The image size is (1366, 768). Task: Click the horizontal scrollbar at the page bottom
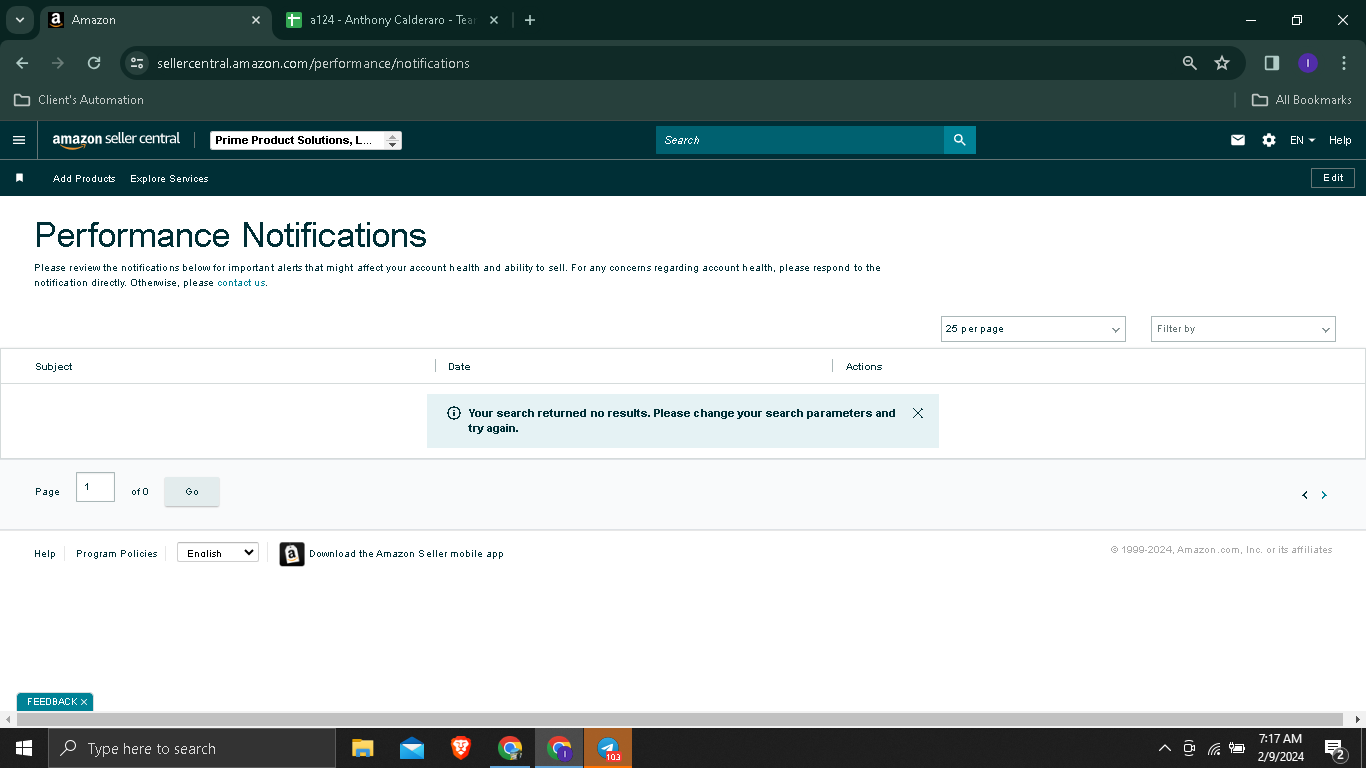point(680,719)
